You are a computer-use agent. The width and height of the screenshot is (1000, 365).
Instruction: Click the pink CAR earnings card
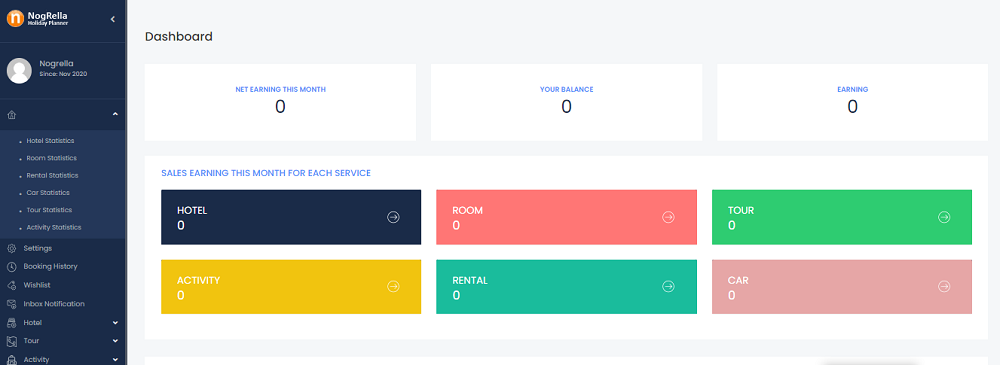842,287
